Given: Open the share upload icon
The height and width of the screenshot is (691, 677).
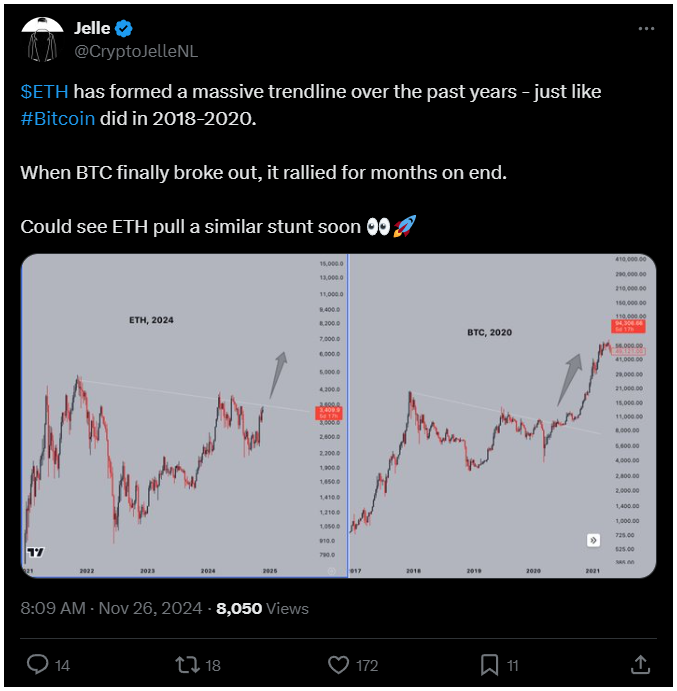Looking at the screenshot, I should coord(640,664).
